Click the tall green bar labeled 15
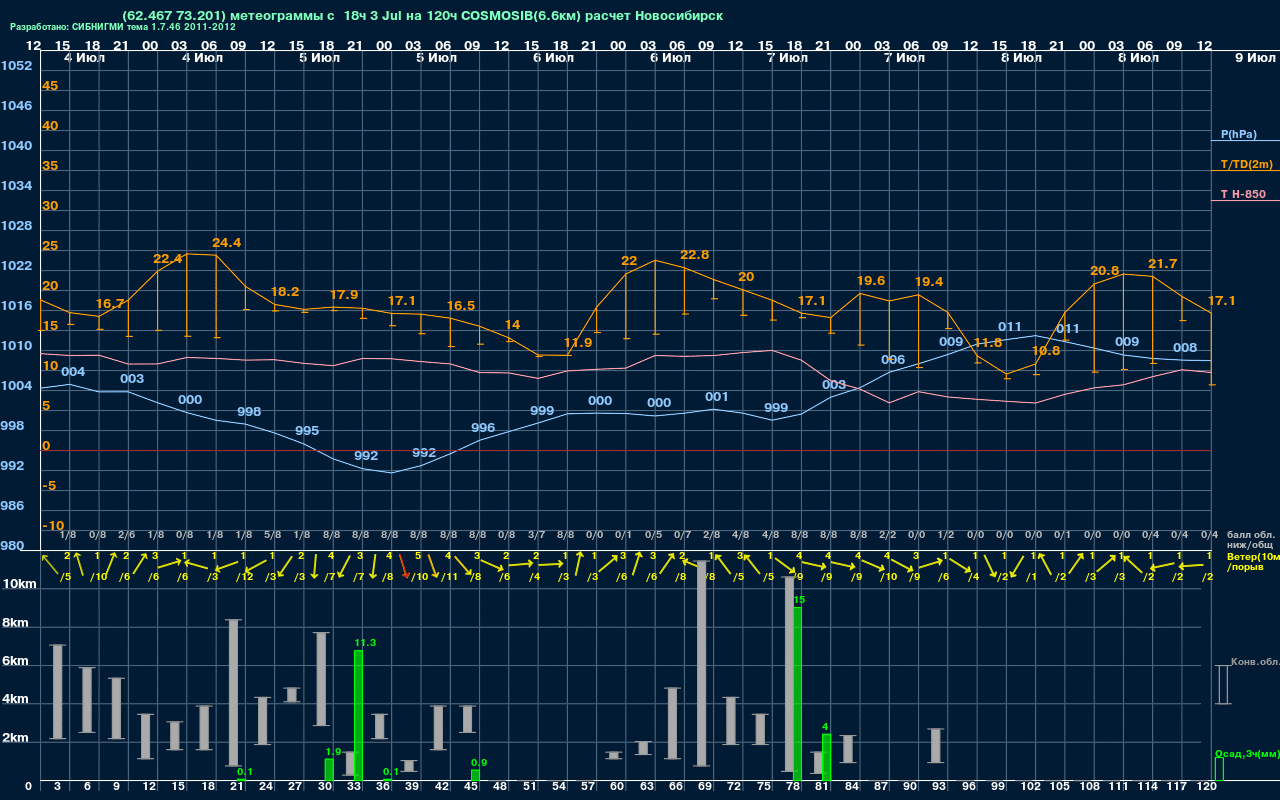This screenshot has width=1280, height=800. pyautogui.click(x=797, y=694)
